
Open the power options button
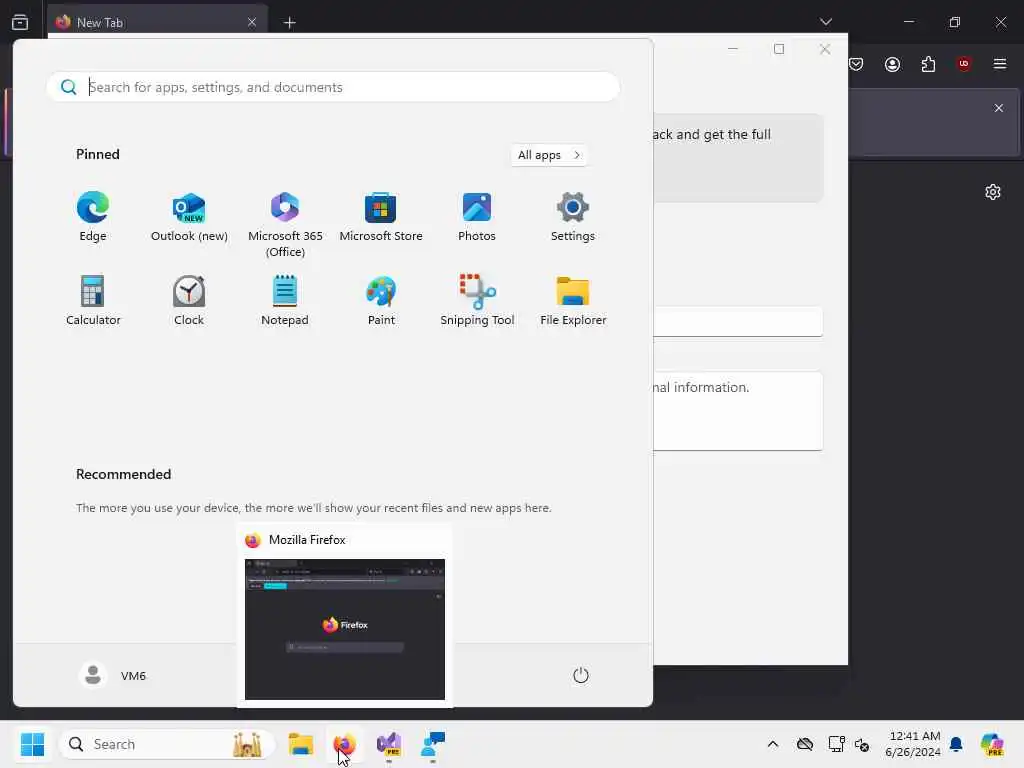coord(581,675)
